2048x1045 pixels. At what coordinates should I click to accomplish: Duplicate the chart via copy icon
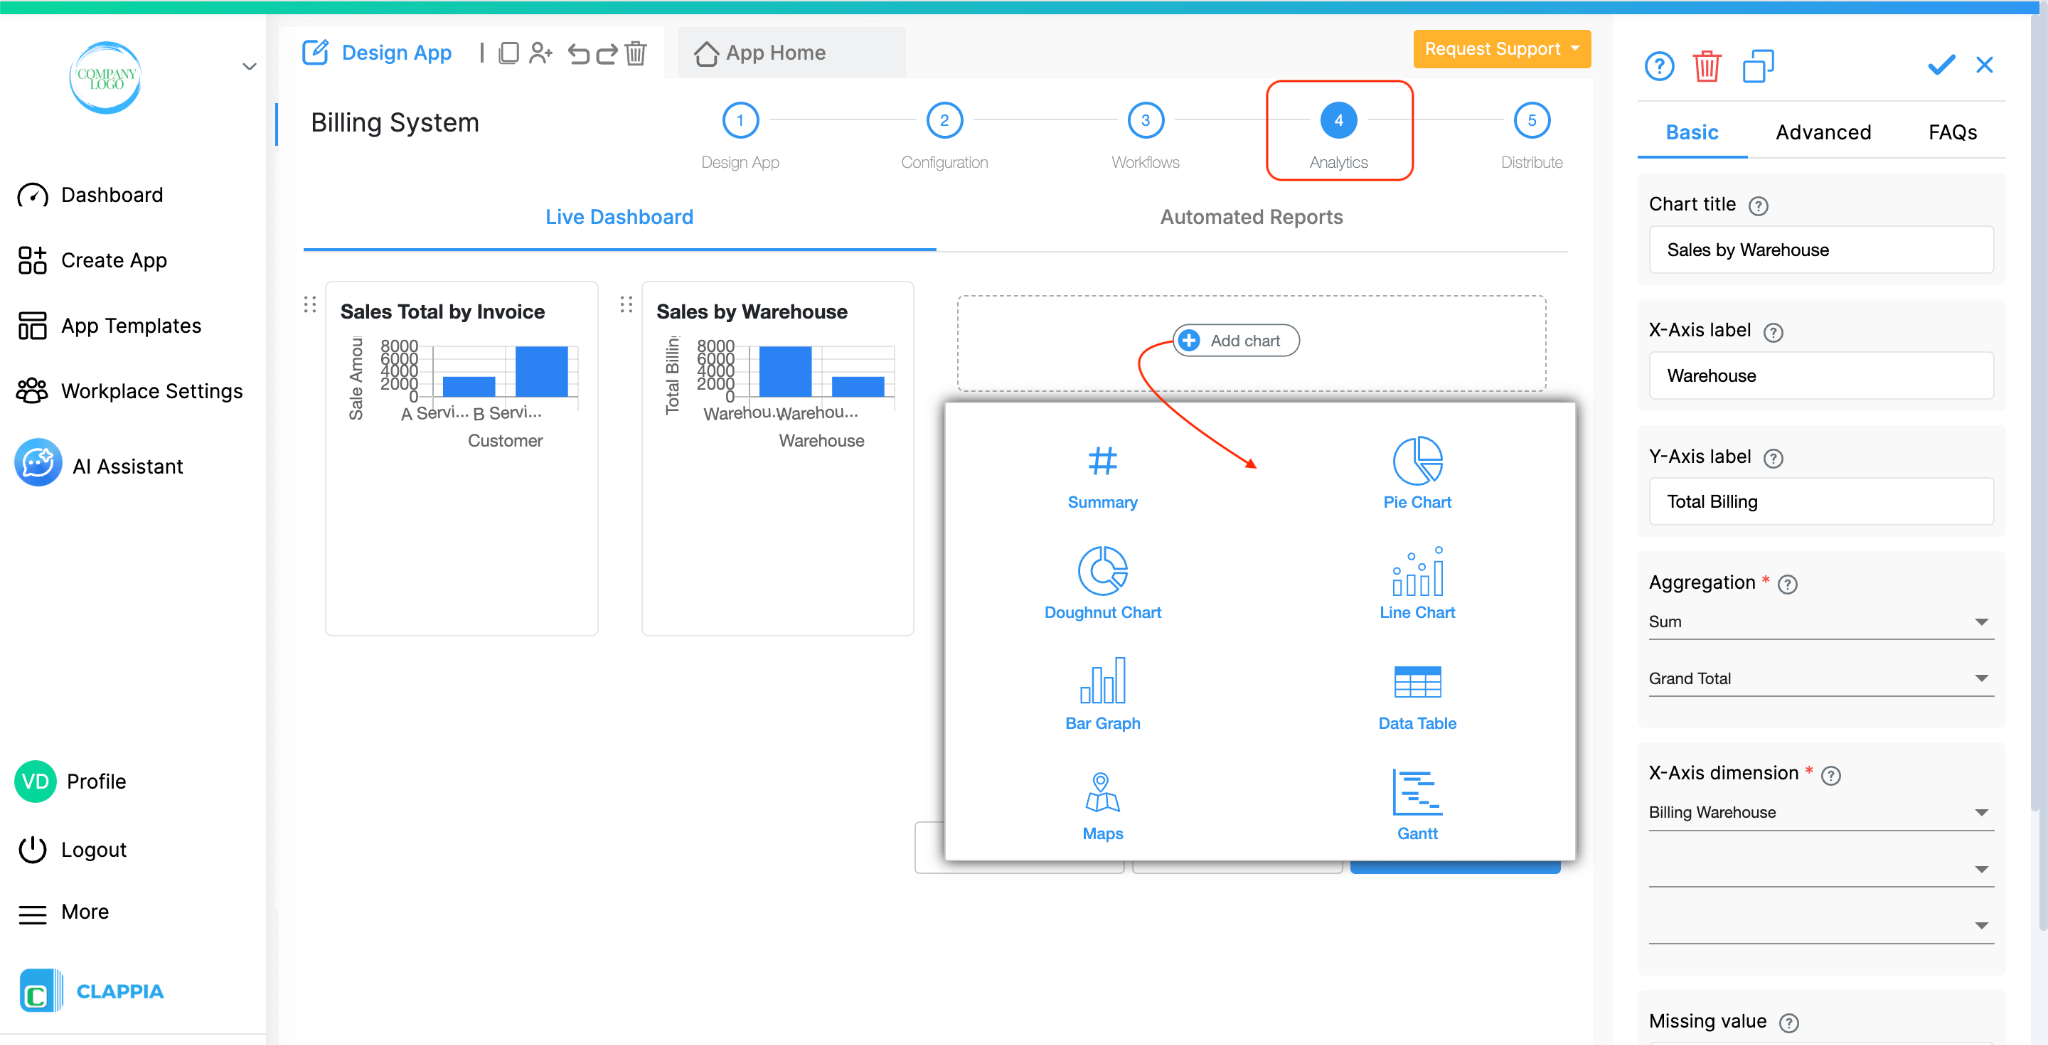click(1758, 66)
